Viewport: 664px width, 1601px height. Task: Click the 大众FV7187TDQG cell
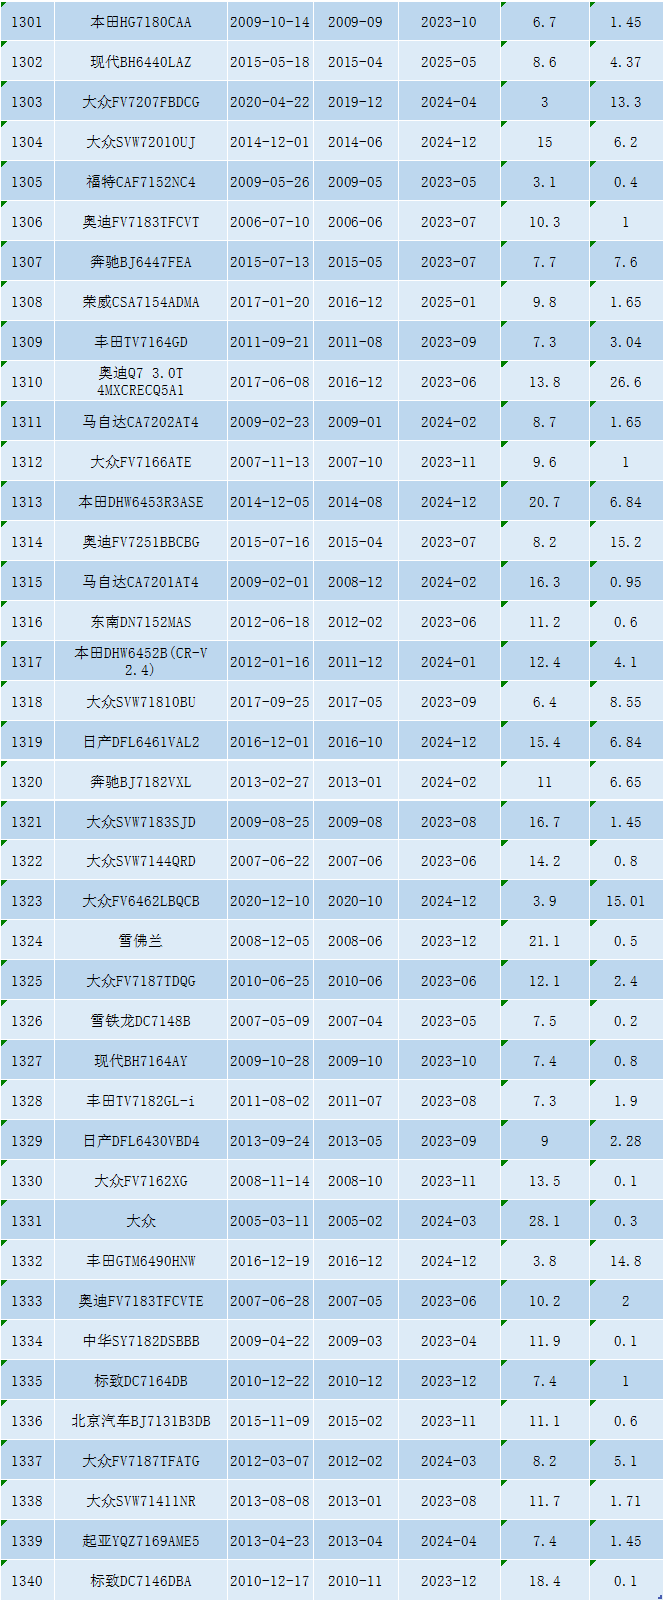[x=141, y=981]
